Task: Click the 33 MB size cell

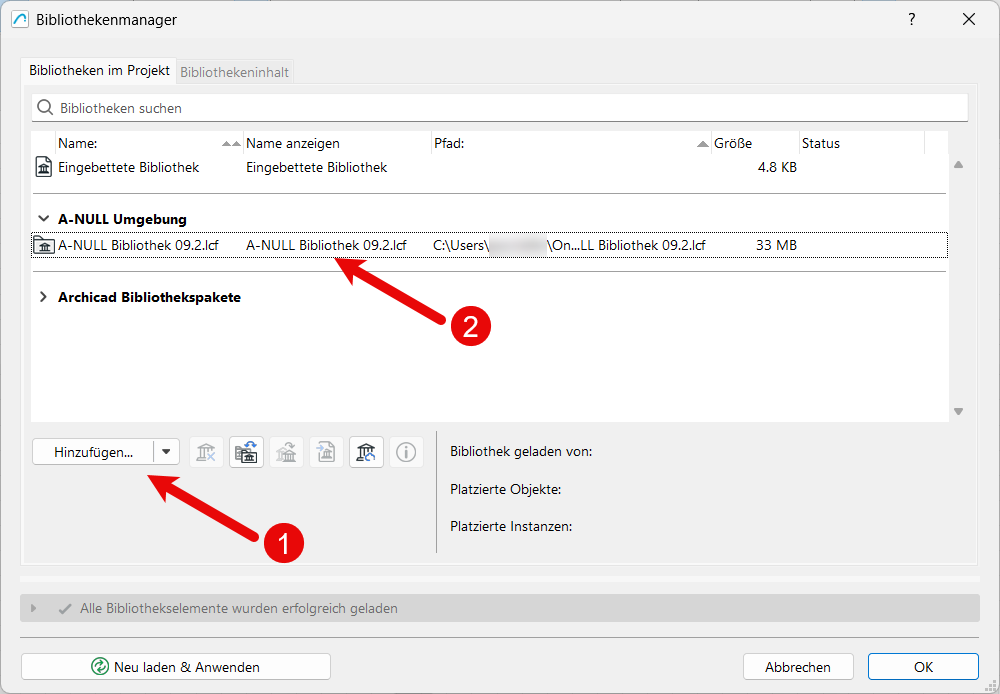Action: (776, 246)
